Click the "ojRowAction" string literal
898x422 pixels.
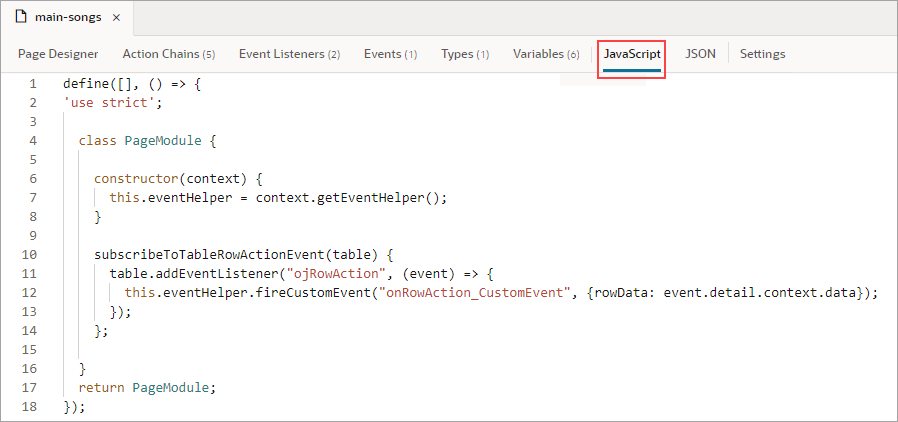(338, 273)
